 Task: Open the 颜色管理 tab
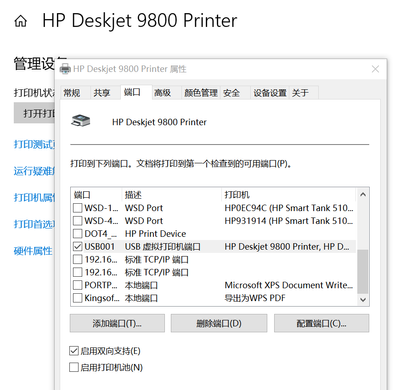tap(201, 93)
